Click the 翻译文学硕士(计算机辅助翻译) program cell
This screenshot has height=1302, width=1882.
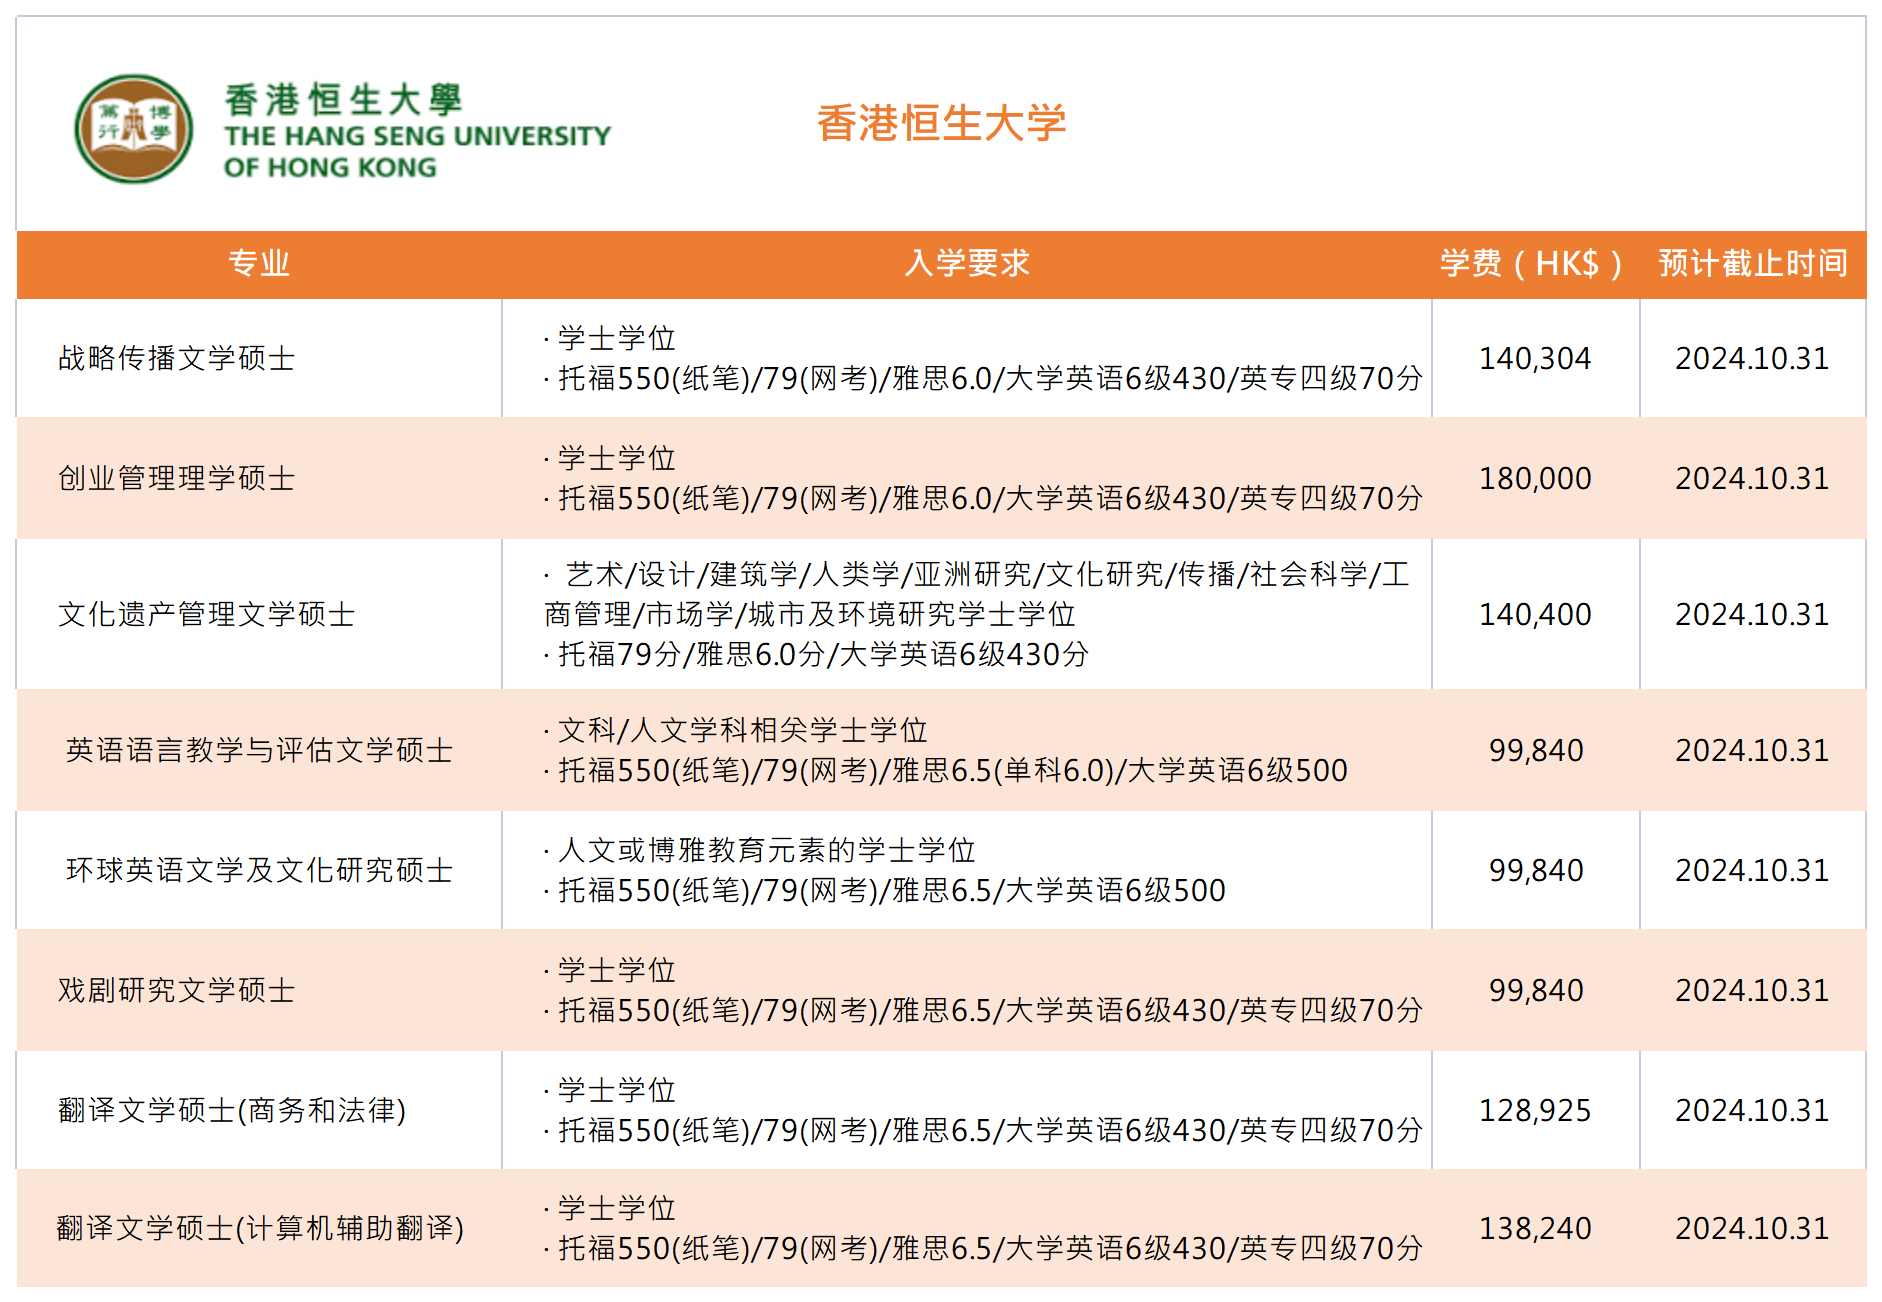[x=260, y=1228]
